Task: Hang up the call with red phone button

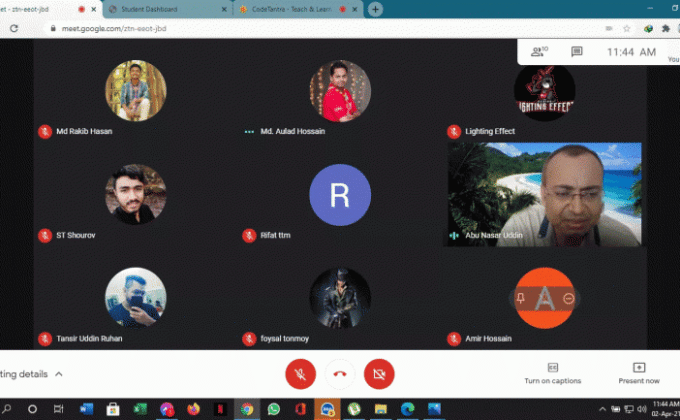Action: pos(340,374)
